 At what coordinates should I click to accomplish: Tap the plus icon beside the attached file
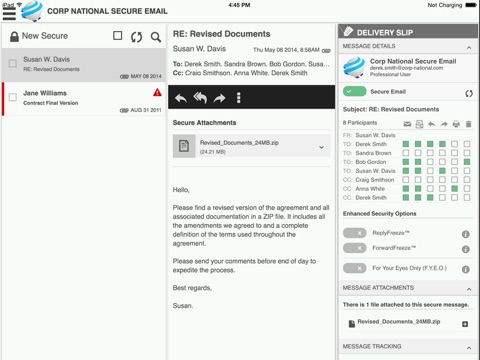point(465,324)
